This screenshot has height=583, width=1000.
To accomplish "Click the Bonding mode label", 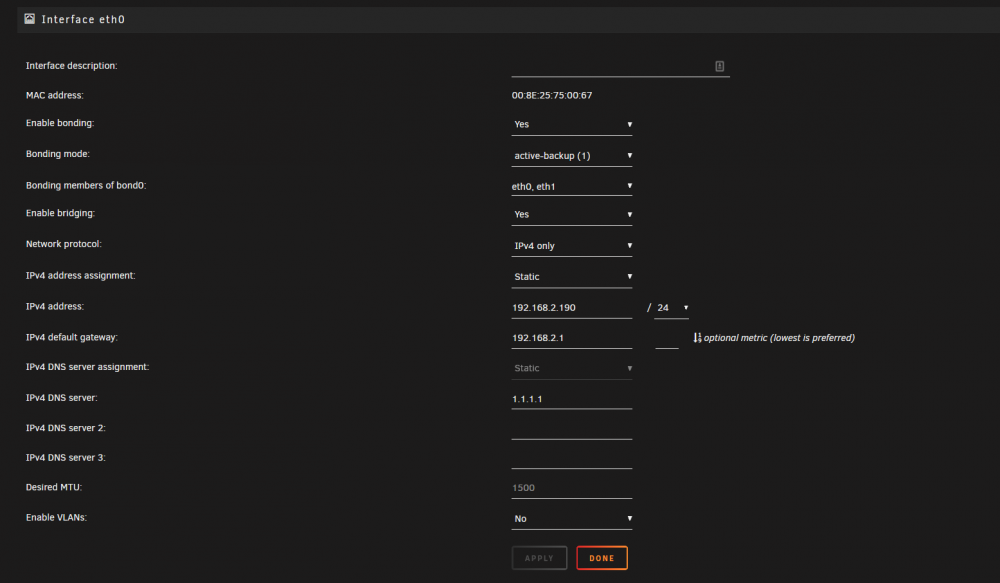I will pos(57,154).
